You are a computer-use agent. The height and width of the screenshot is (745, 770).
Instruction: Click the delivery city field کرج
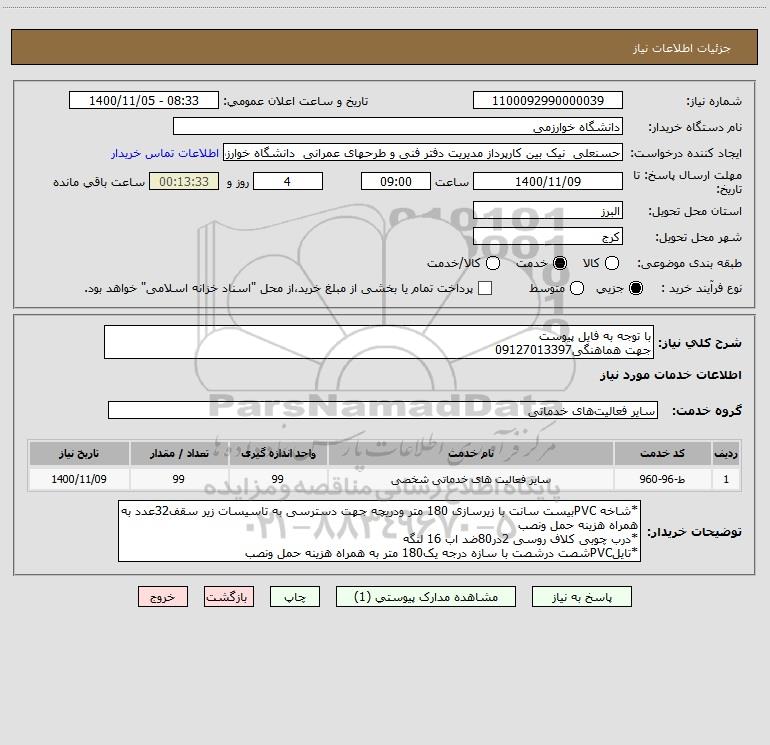[548, 237]
